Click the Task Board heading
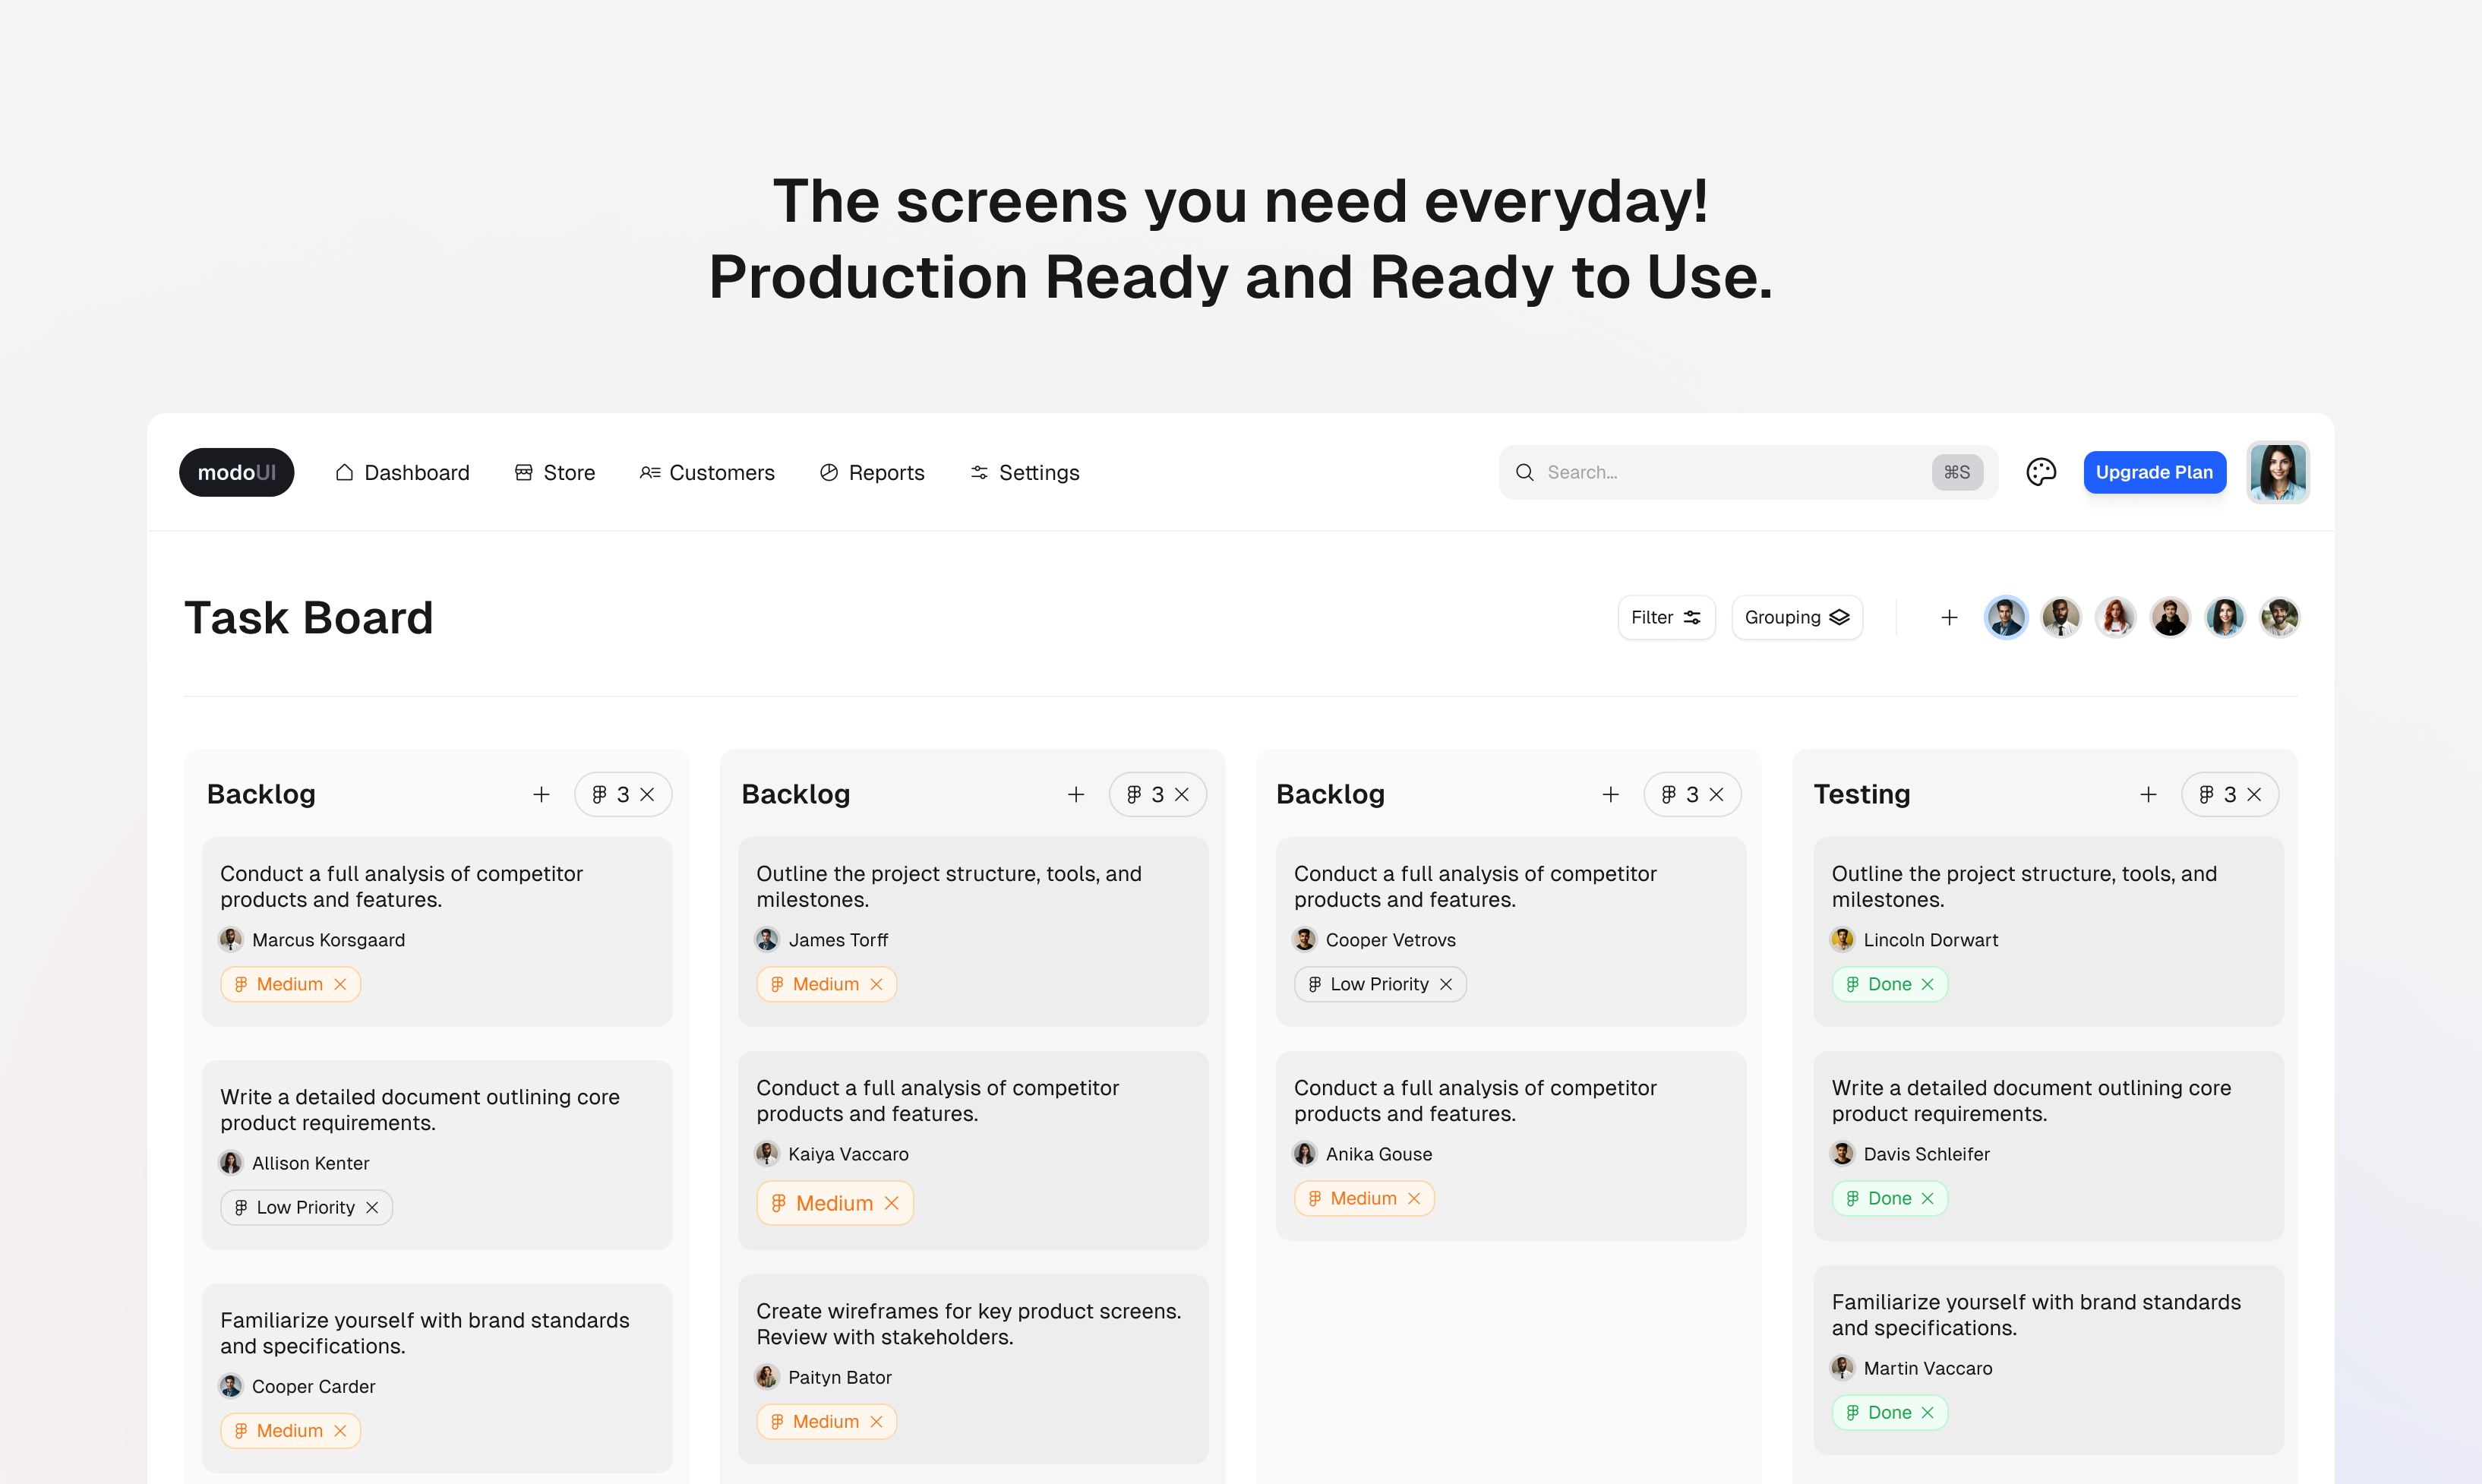Screen dimensions: 2482x1484 308,617
